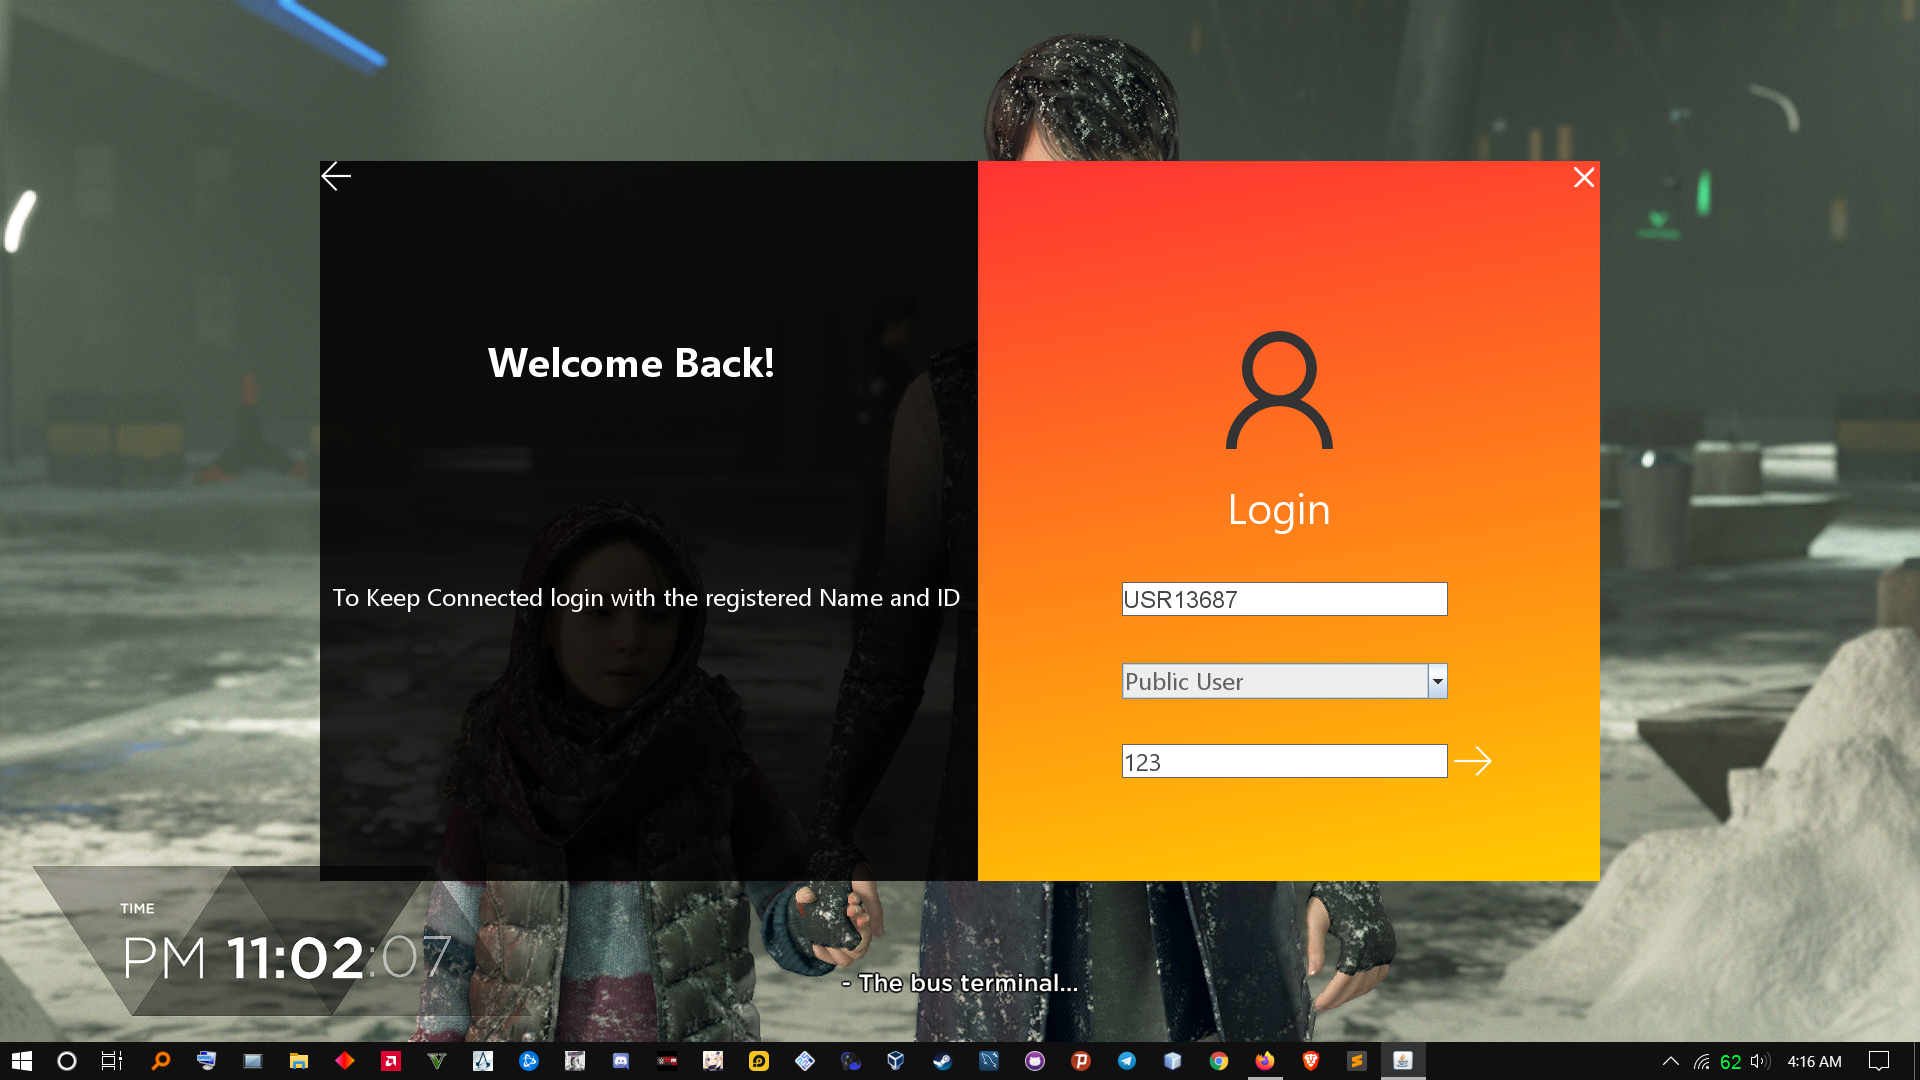Open File Explorer from the taskbar
The width and height of the screenshot is (1920, 1080).
click(299, 1061)
